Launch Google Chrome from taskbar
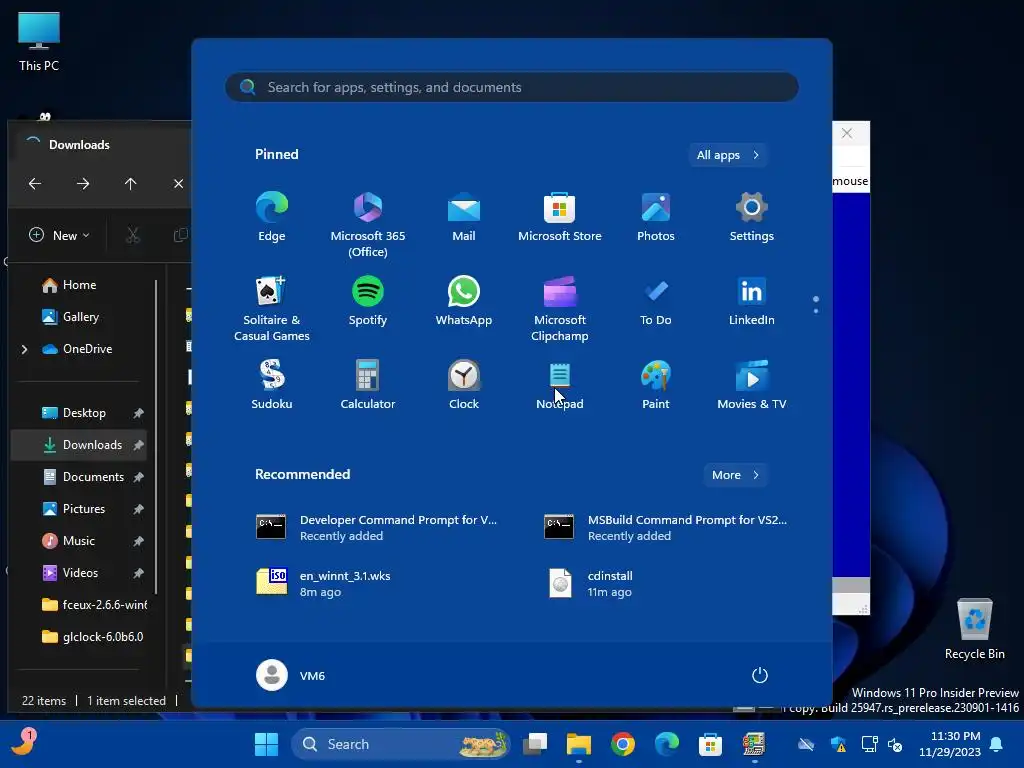The height and width of the screenshot is (768, 1024). tap(623, 744)
